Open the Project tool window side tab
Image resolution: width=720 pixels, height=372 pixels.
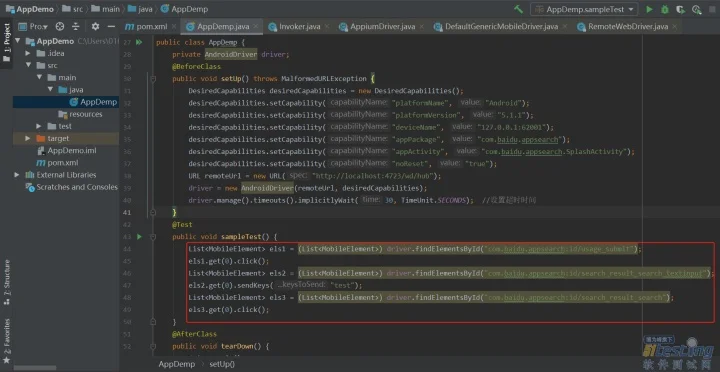click(6, 43)
